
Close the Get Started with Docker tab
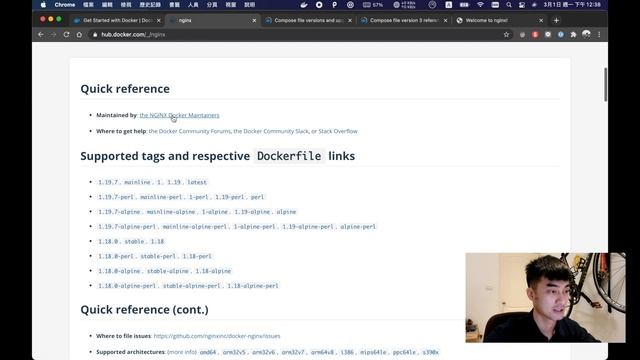159,20
